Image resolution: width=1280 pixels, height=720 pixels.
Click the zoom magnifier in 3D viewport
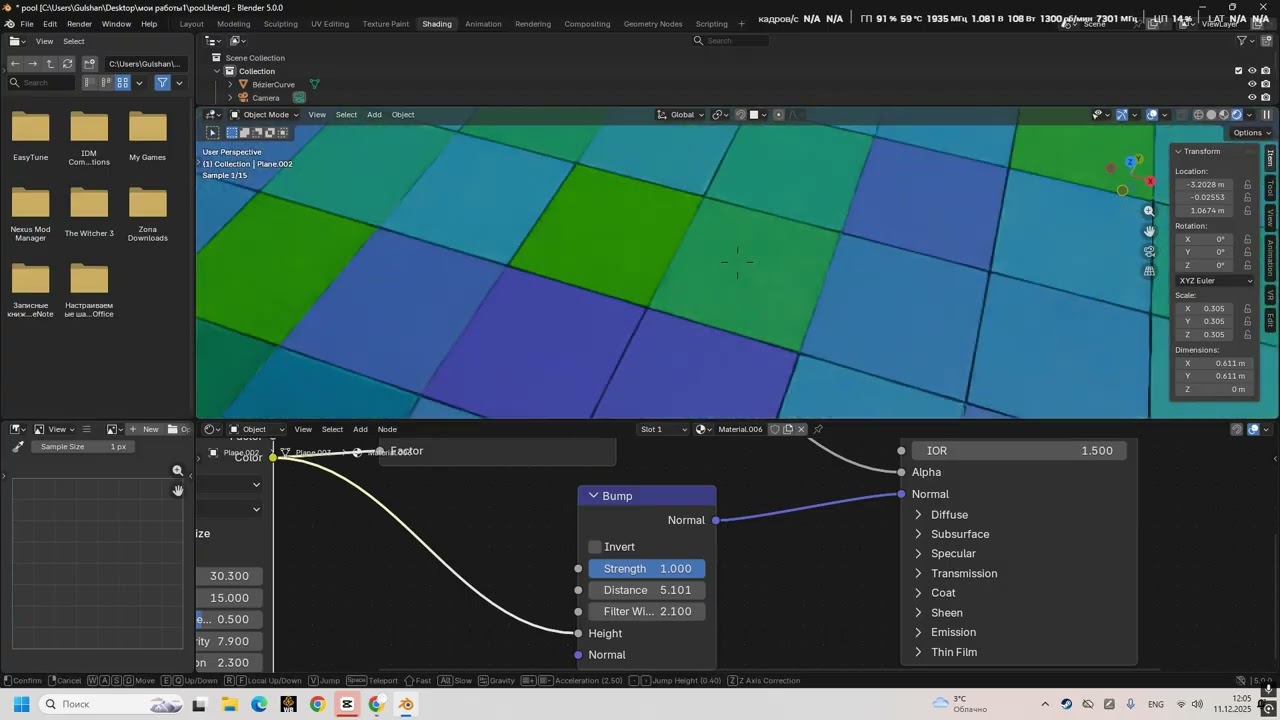(x=1149, y=211)
